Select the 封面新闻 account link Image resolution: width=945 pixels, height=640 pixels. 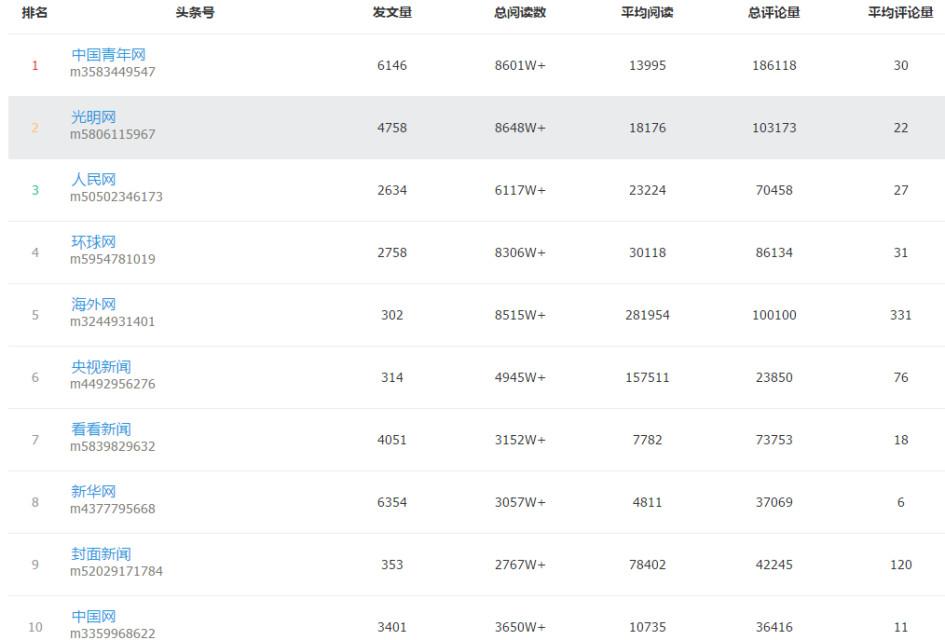[x=100, y=554]
